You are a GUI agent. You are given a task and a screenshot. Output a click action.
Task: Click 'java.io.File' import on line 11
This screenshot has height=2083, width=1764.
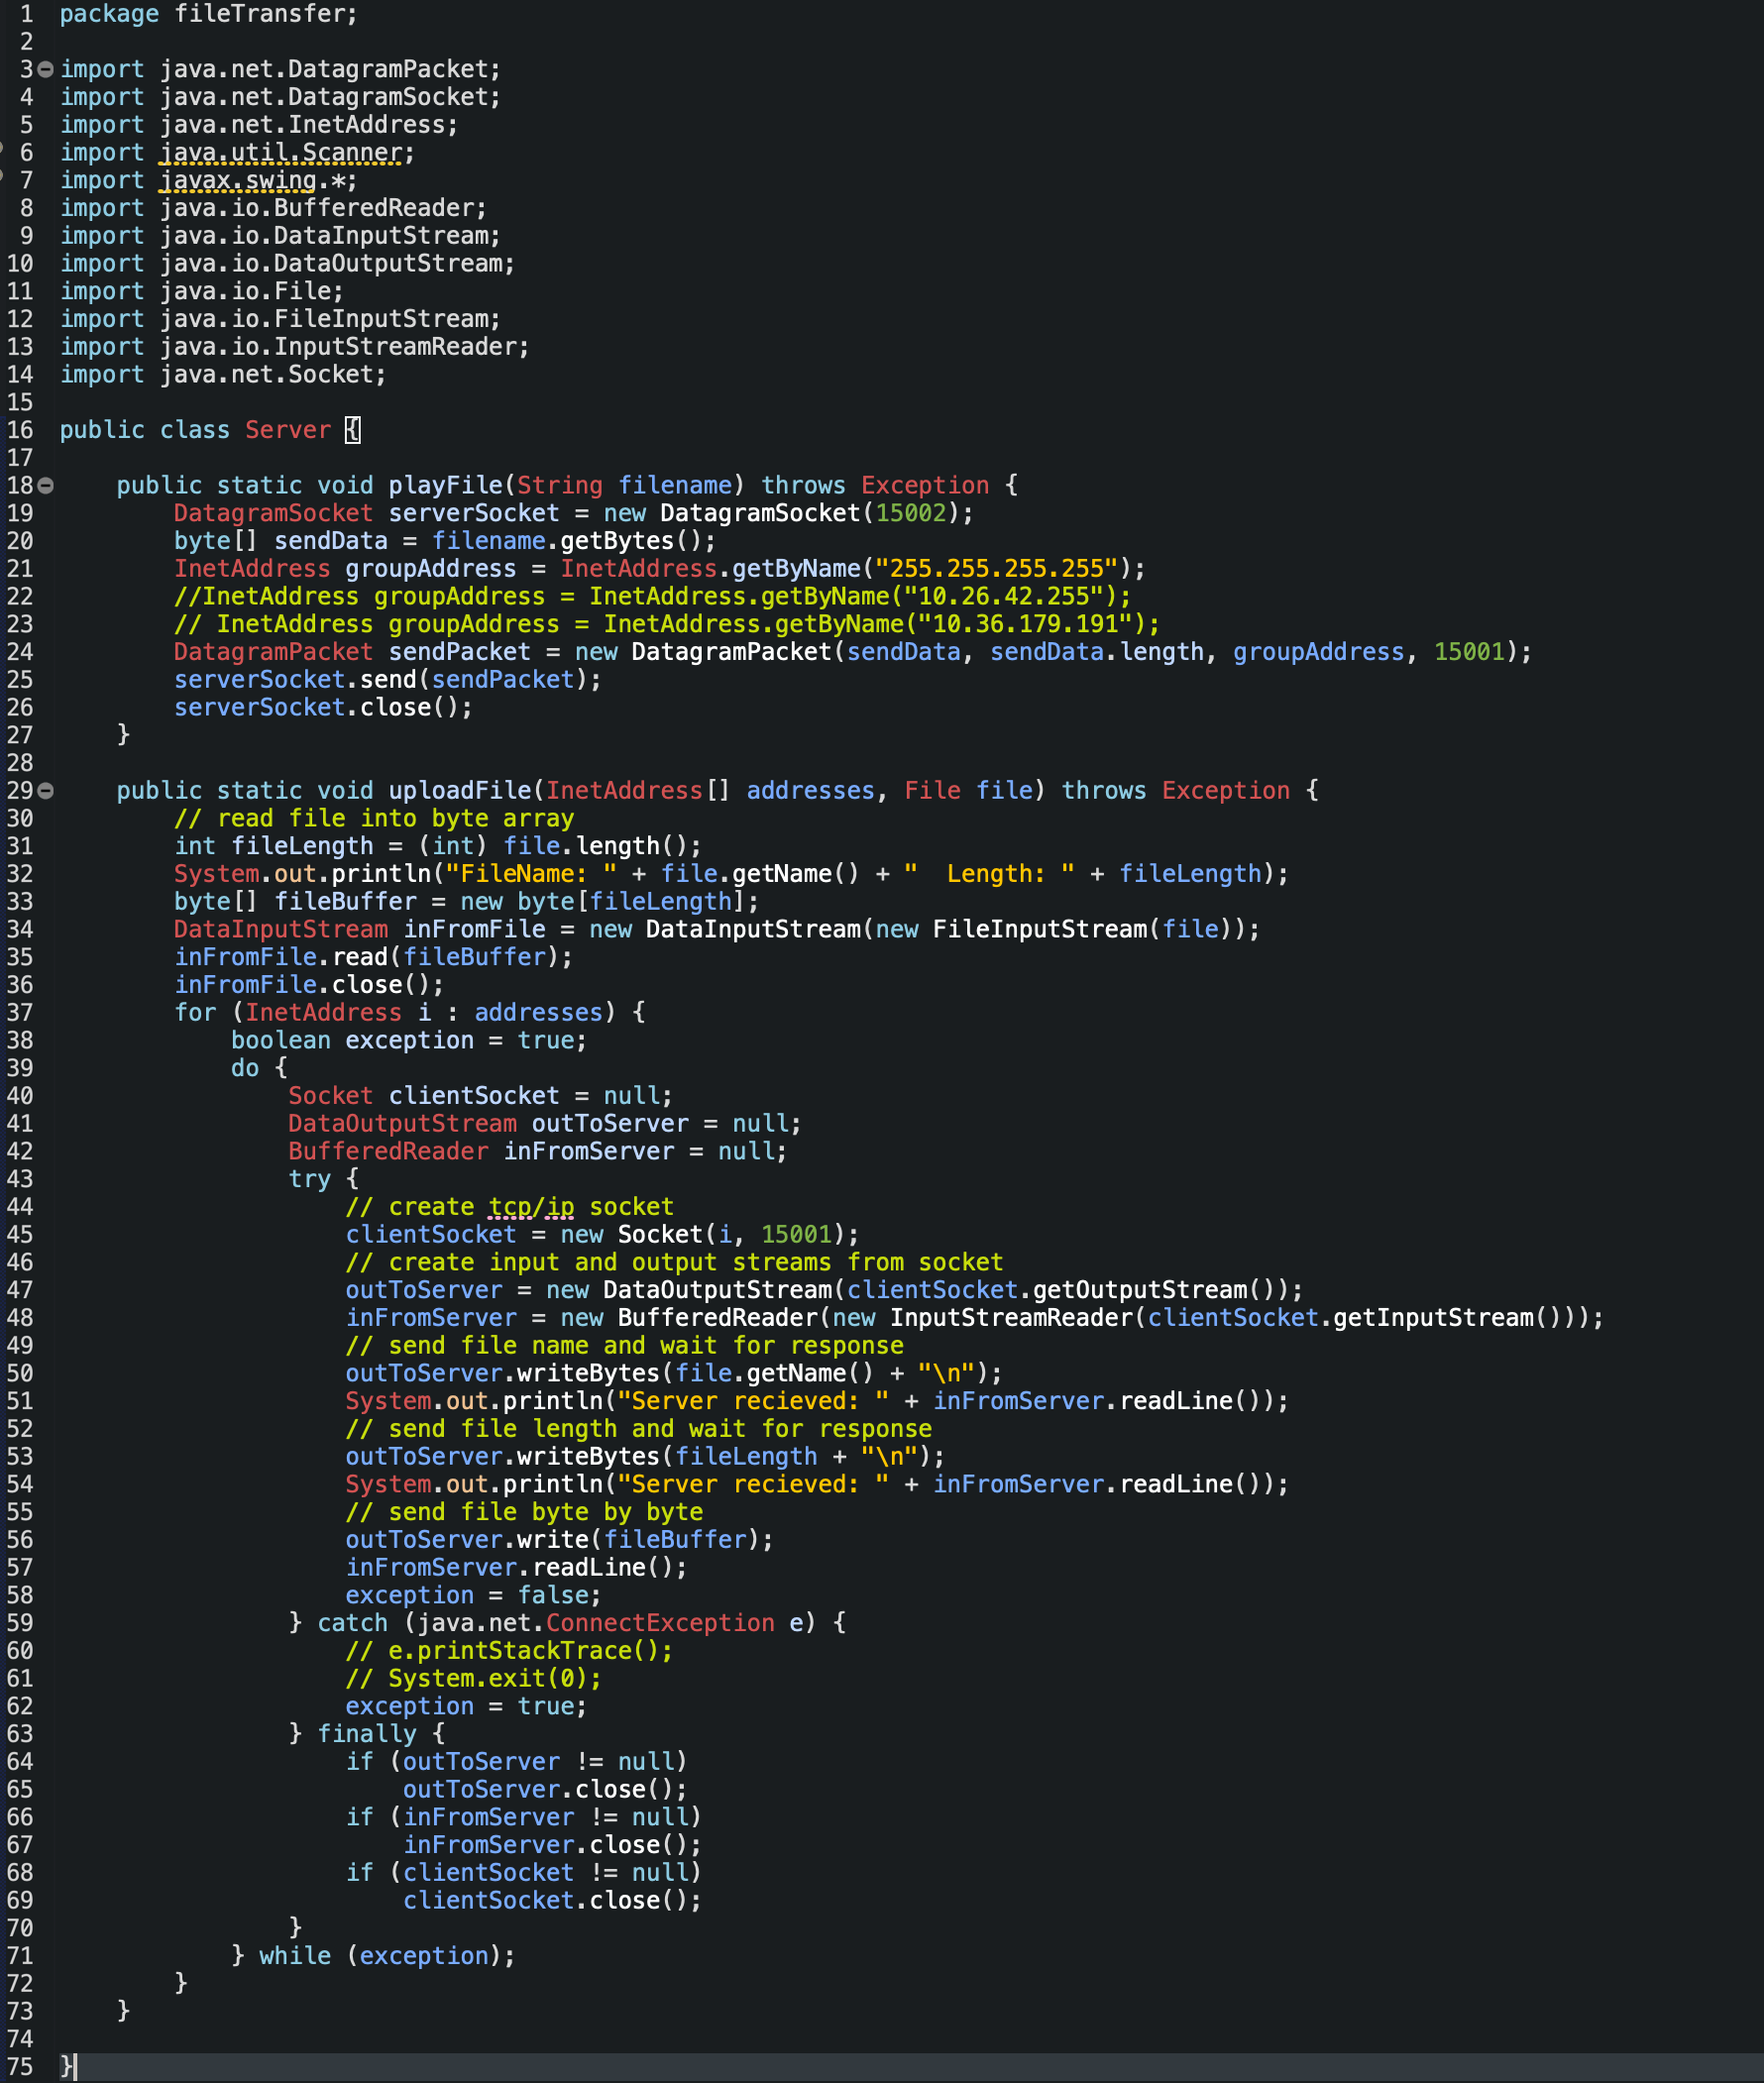245,292
